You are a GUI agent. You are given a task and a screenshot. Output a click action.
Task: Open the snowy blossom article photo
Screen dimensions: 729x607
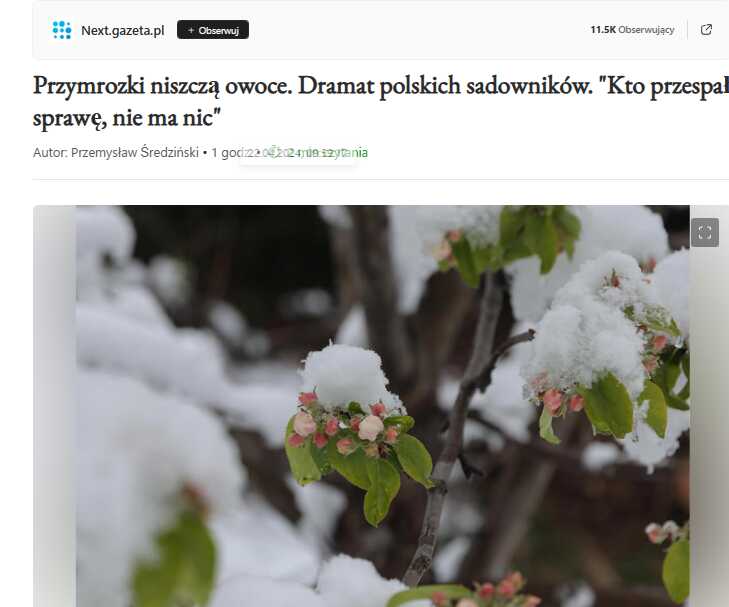click(383, 406)
